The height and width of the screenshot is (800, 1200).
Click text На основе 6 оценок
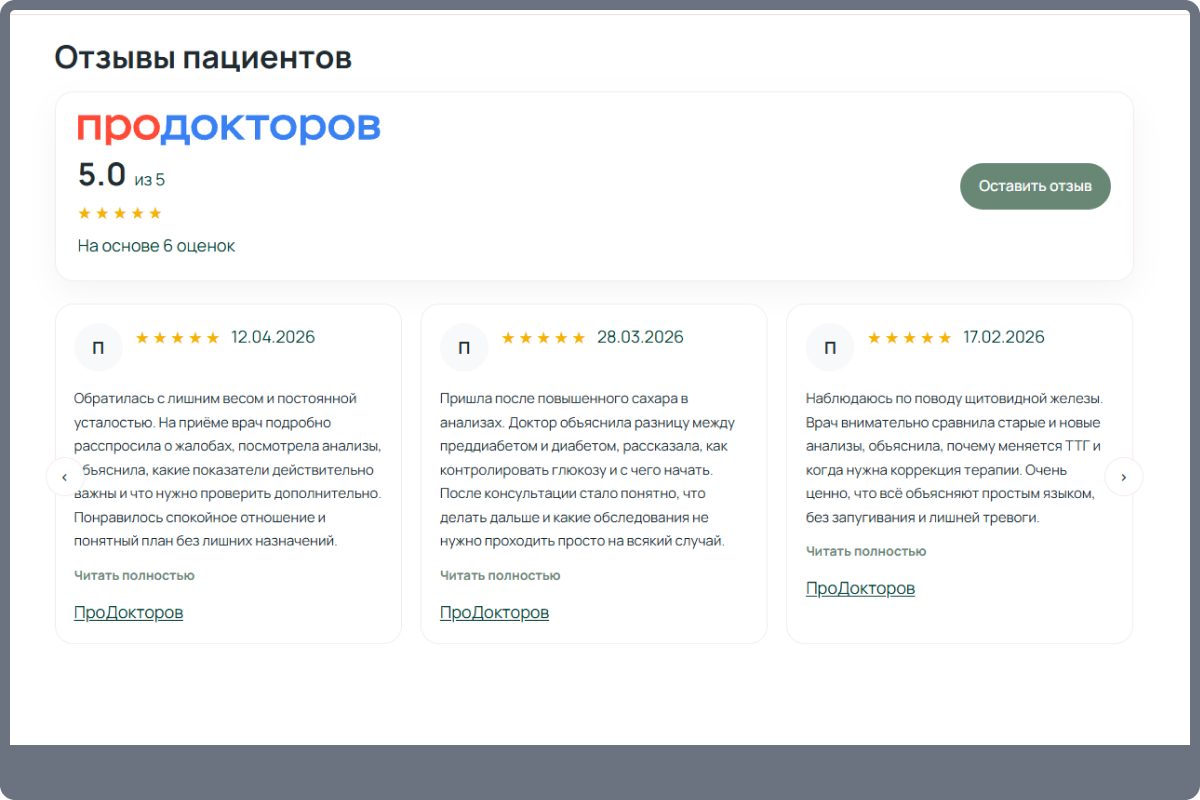point(156,246)
